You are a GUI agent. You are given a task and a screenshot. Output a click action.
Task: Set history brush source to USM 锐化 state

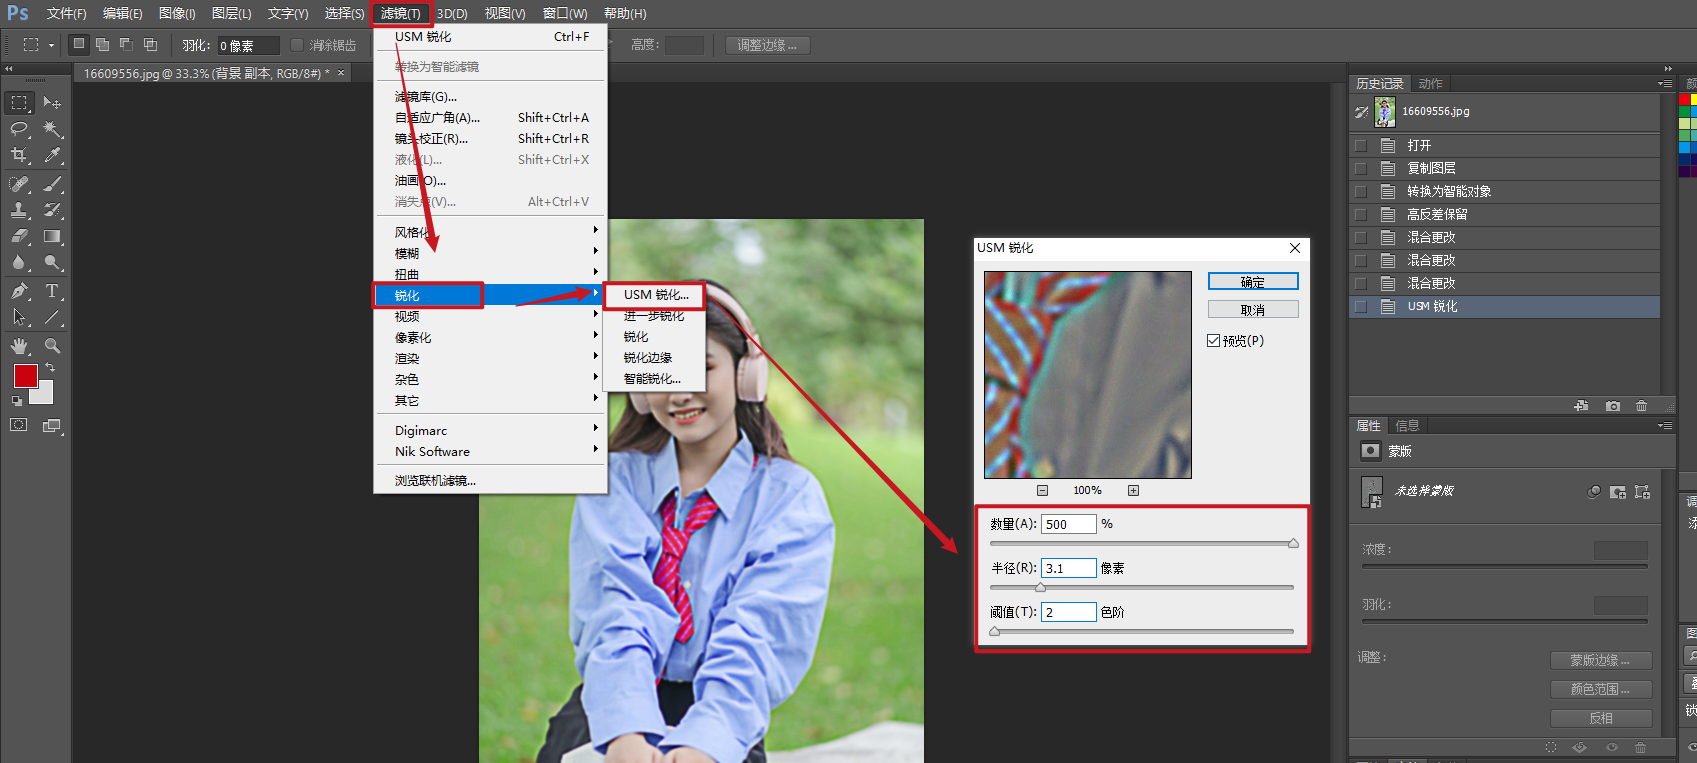[x=1360, y=307]
